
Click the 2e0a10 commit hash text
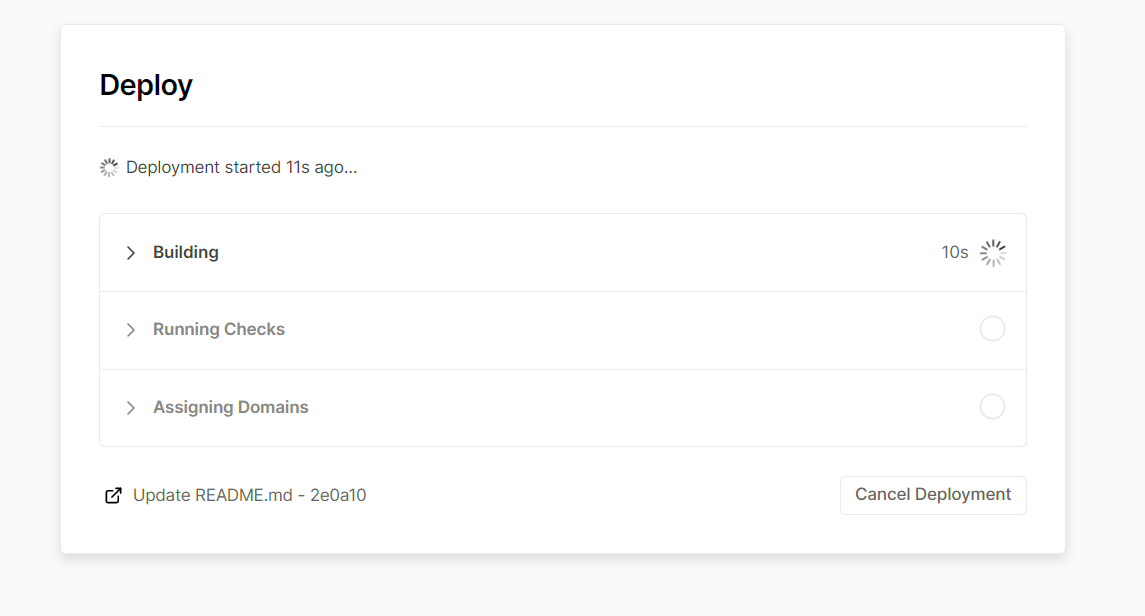pyautogui.click(x=338, y=496)
